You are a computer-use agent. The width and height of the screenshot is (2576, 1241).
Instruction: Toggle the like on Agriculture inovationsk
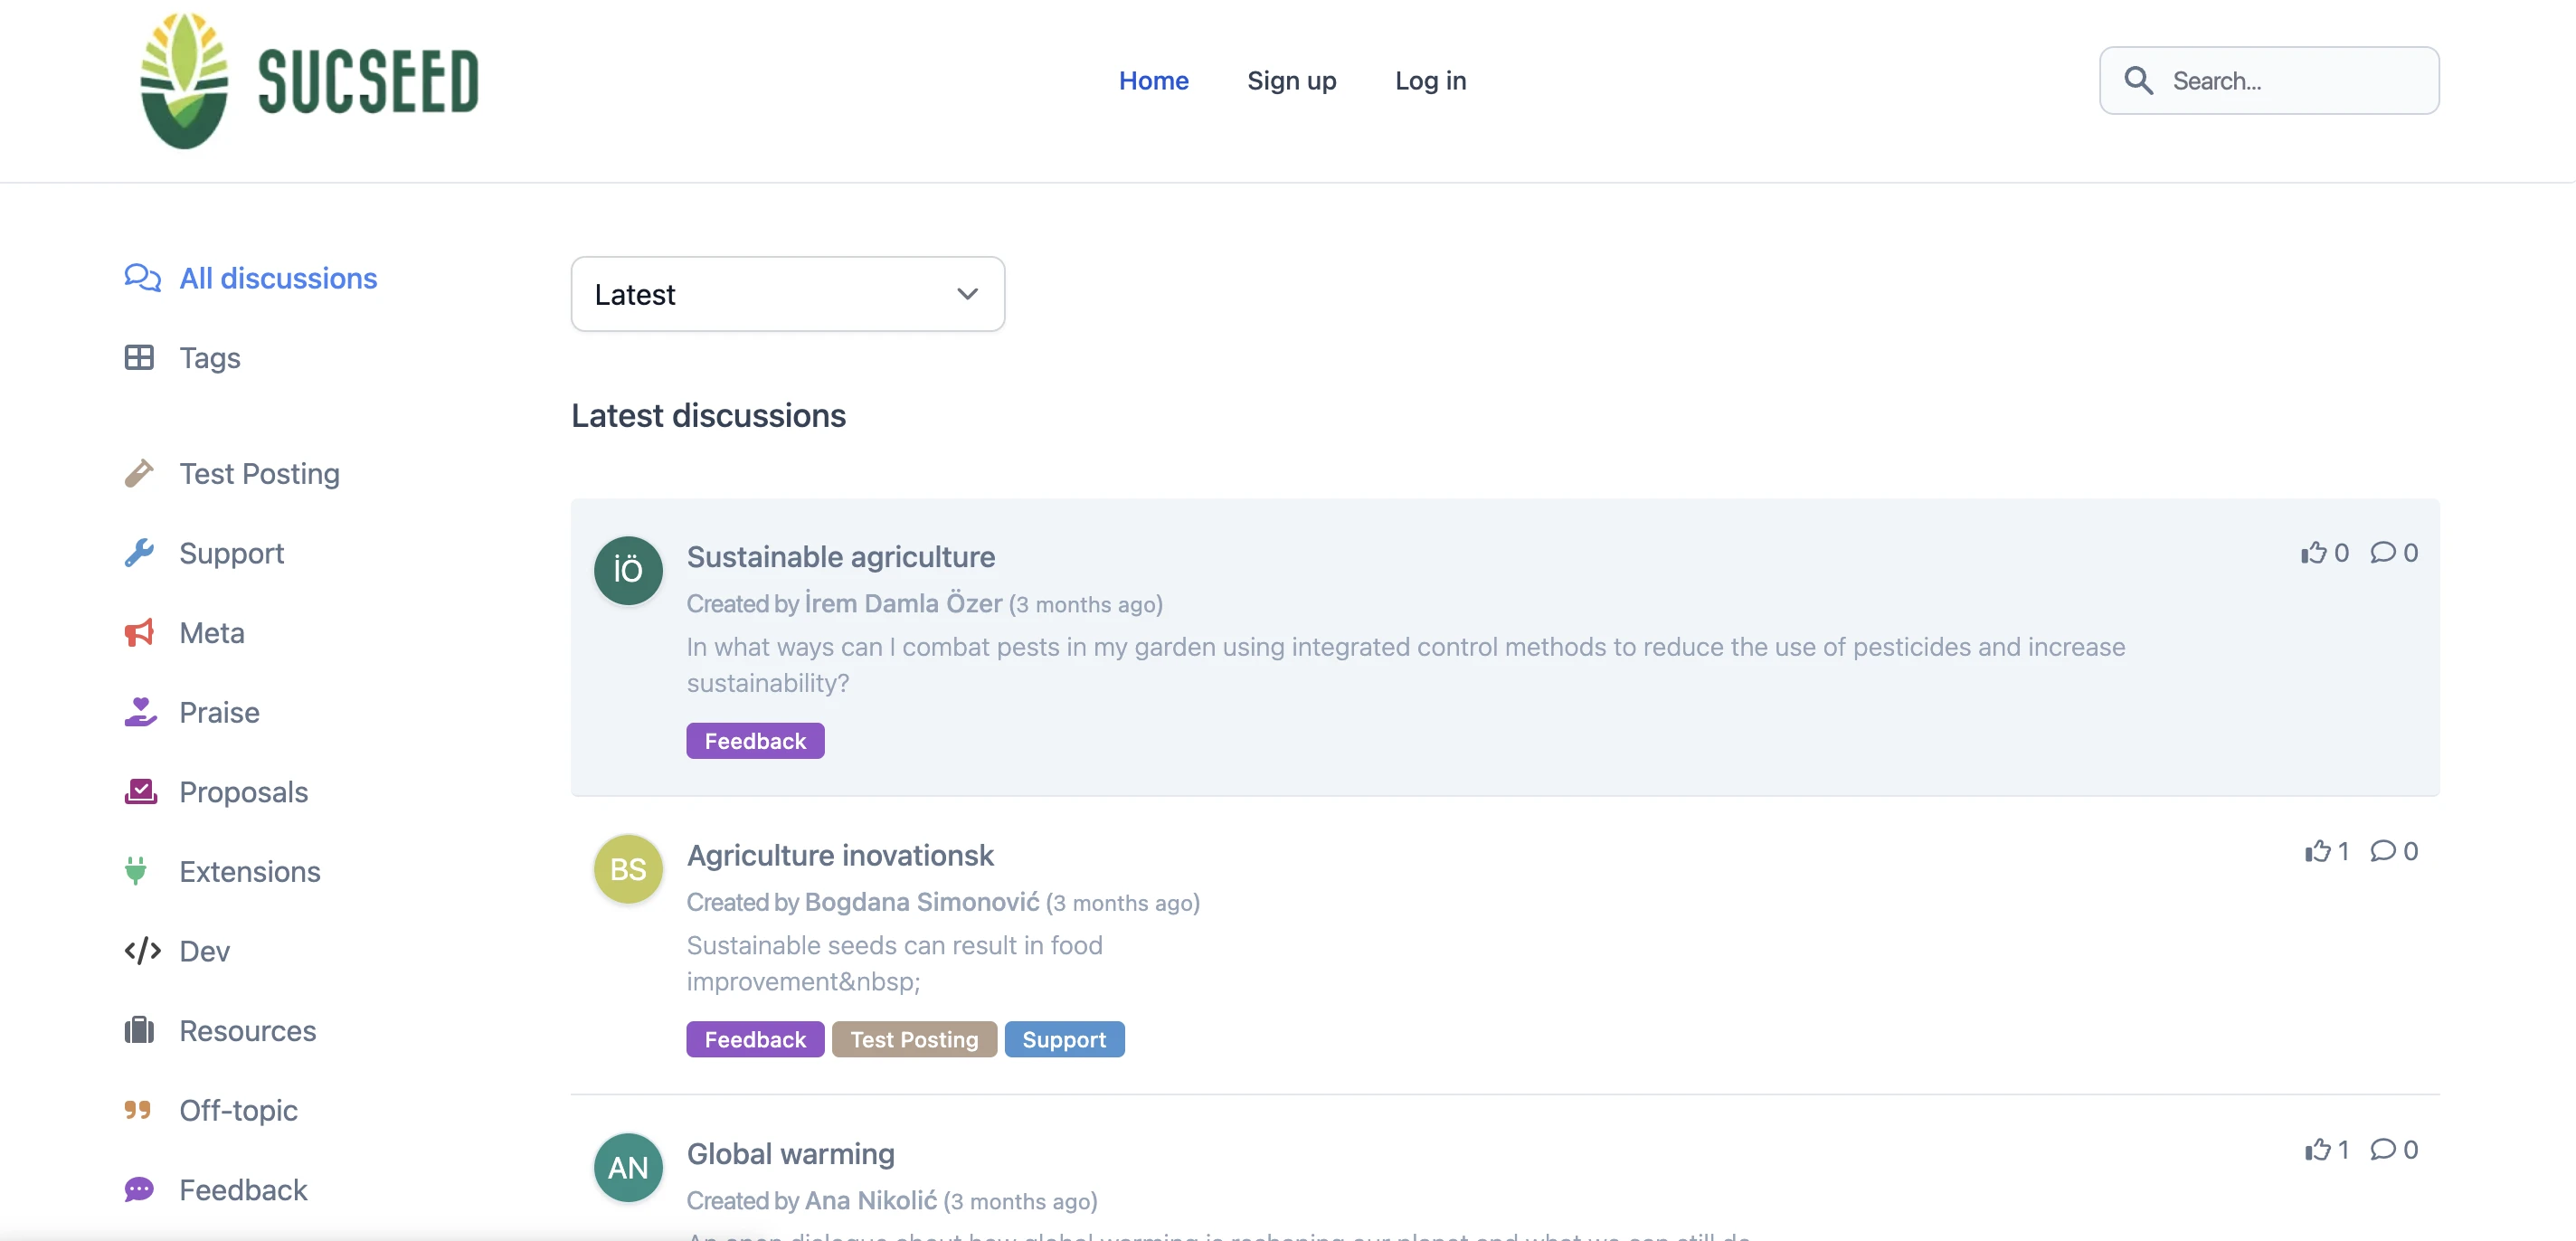[2318, 851]
